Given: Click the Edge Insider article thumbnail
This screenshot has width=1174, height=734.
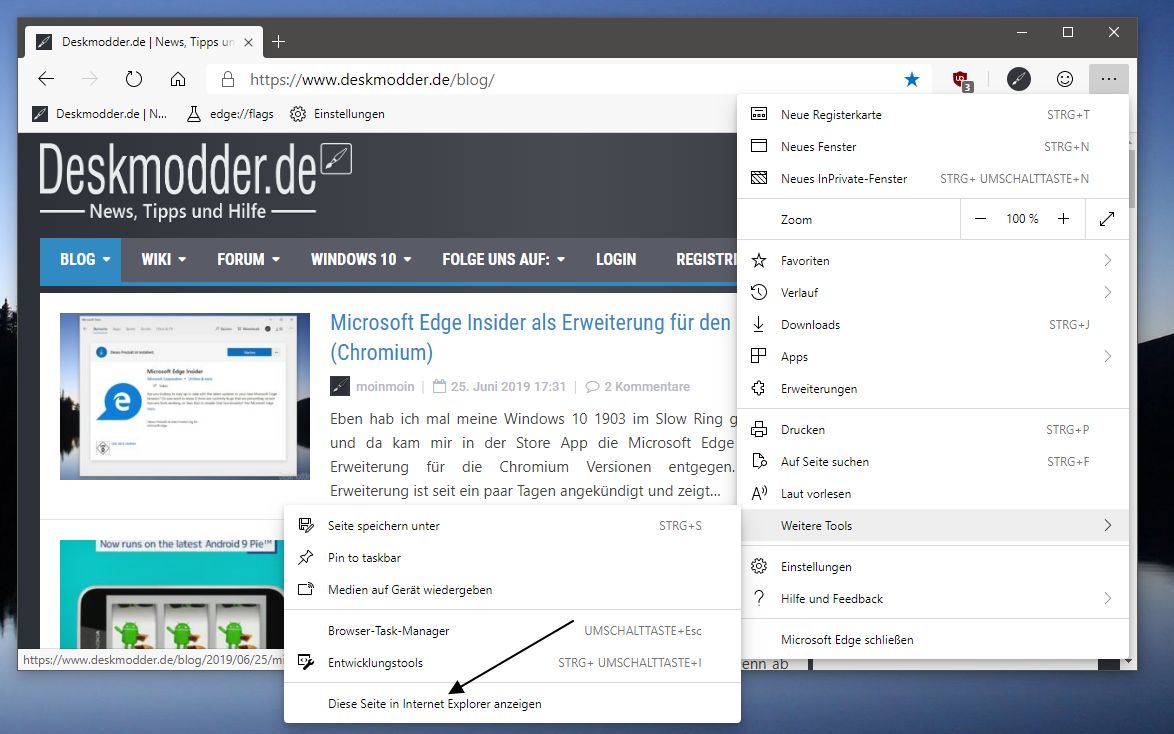Looking at the screenshot, I should tap(185, 396).
